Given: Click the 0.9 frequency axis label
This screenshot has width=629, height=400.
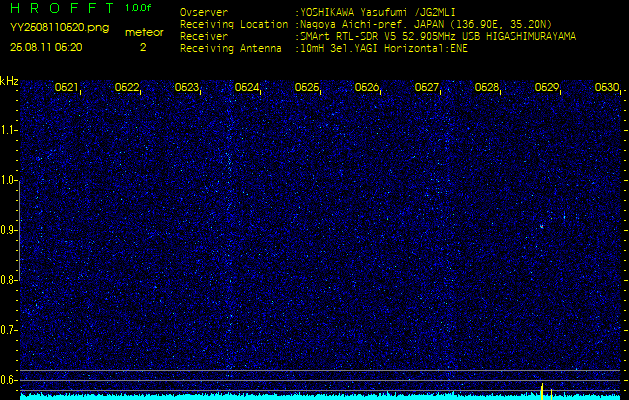Looking at the screenshot, I should pos(8,230).
